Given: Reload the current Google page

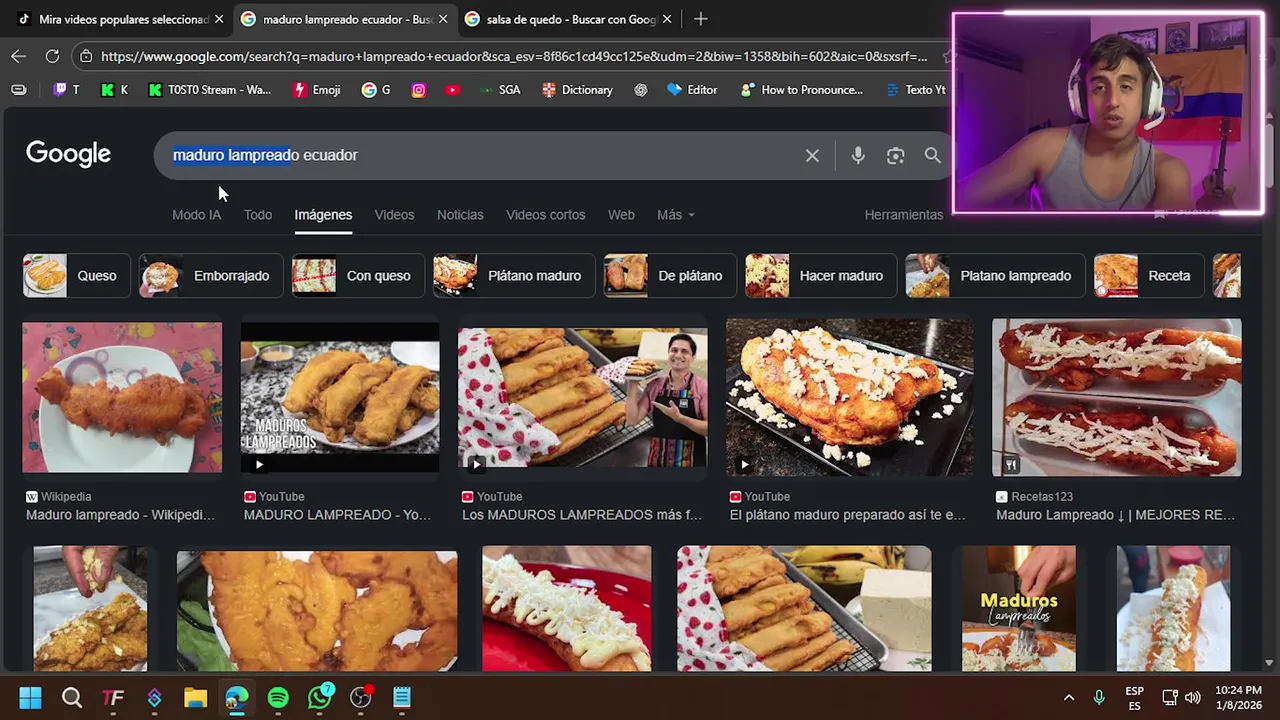Looking at the screenshot, I should pyautogui.click(x=52, y=56).
